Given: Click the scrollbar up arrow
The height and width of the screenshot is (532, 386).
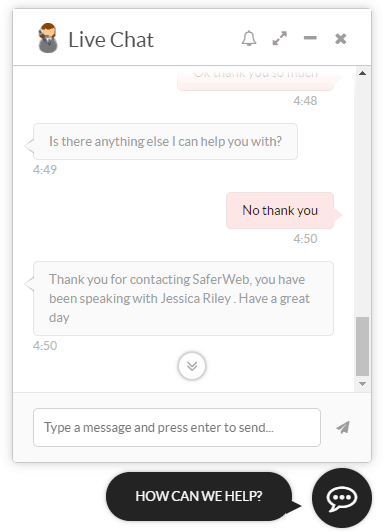Looking at the screenshot, I should pos(362,73).
